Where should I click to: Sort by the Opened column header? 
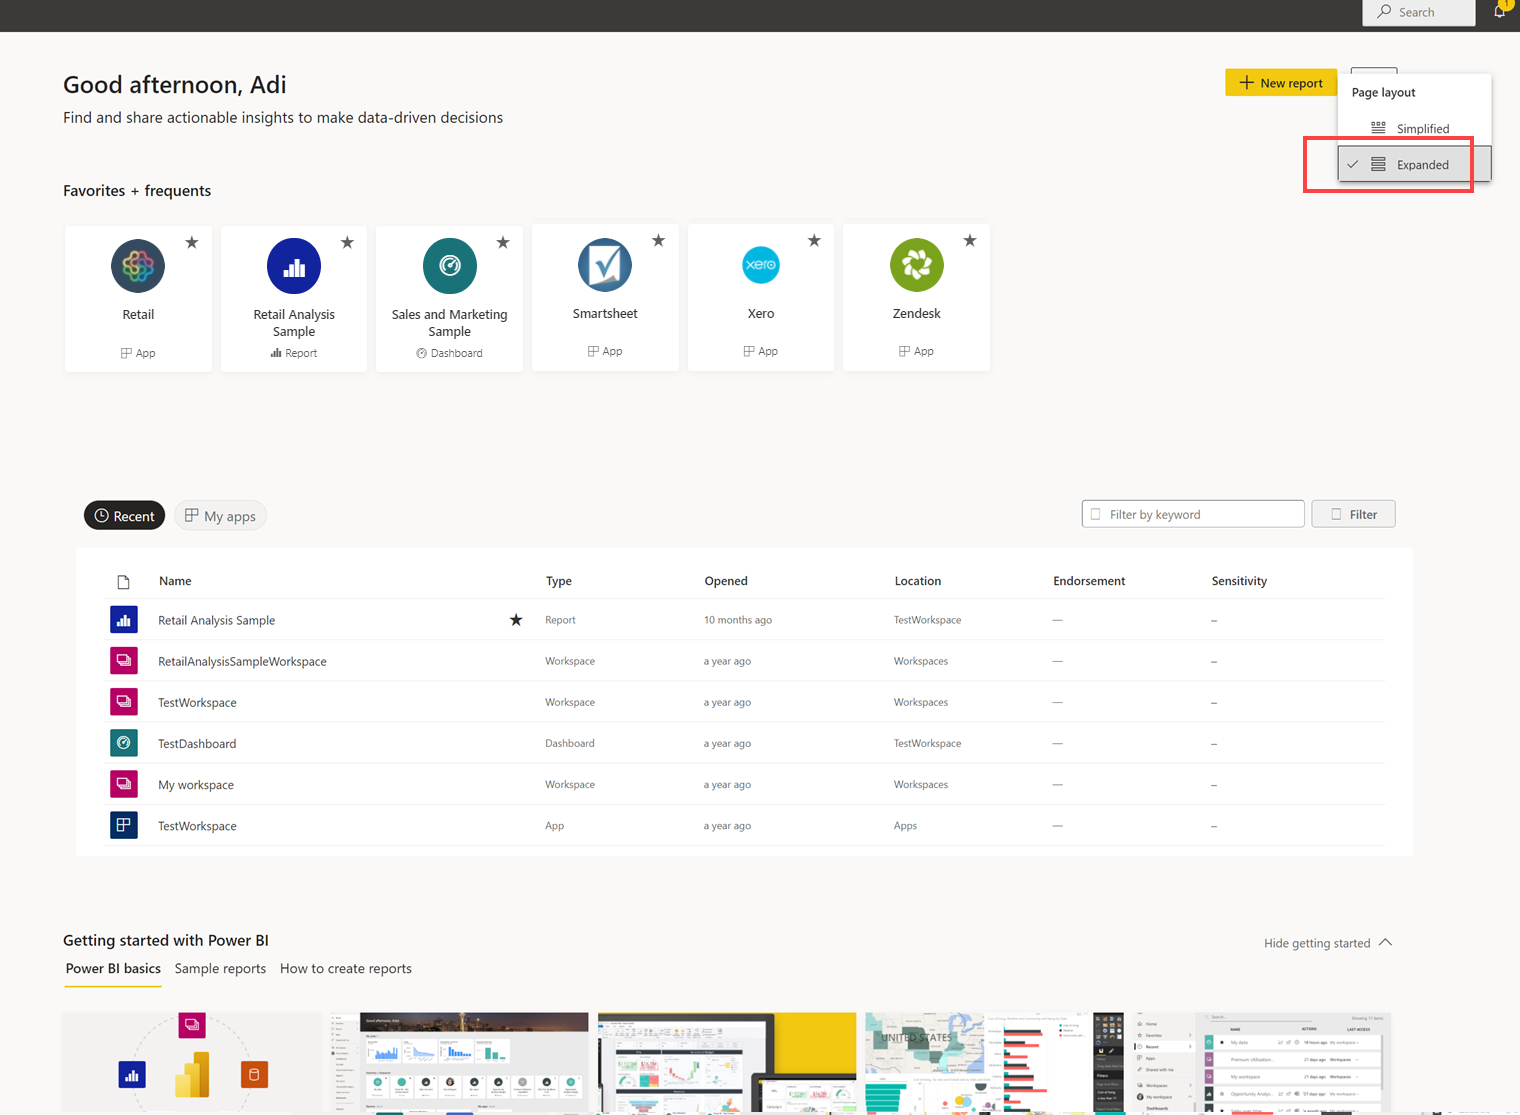726,581
